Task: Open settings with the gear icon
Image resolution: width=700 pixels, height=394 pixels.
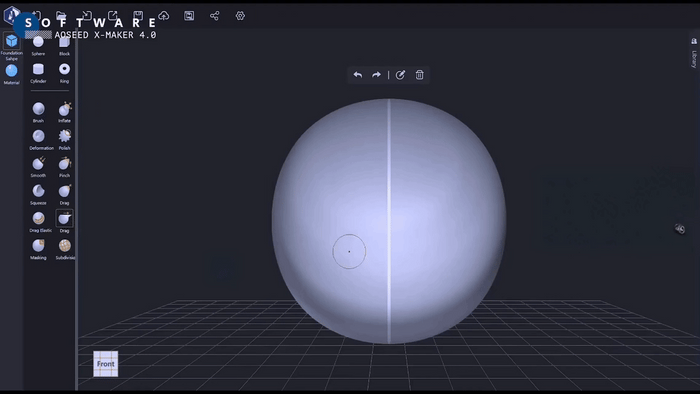Action: click(x=240, y=16)
